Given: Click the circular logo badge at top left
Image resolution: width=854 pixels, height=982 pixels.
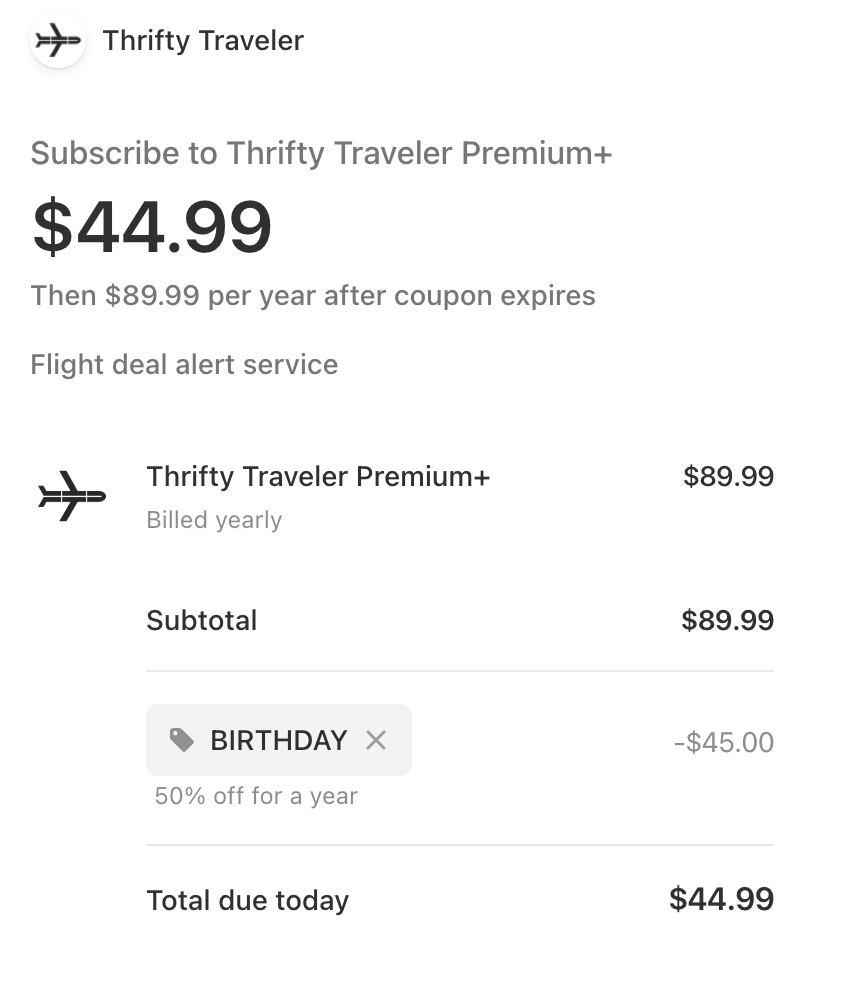Looking at the screenshot, I should click(57, 41).
